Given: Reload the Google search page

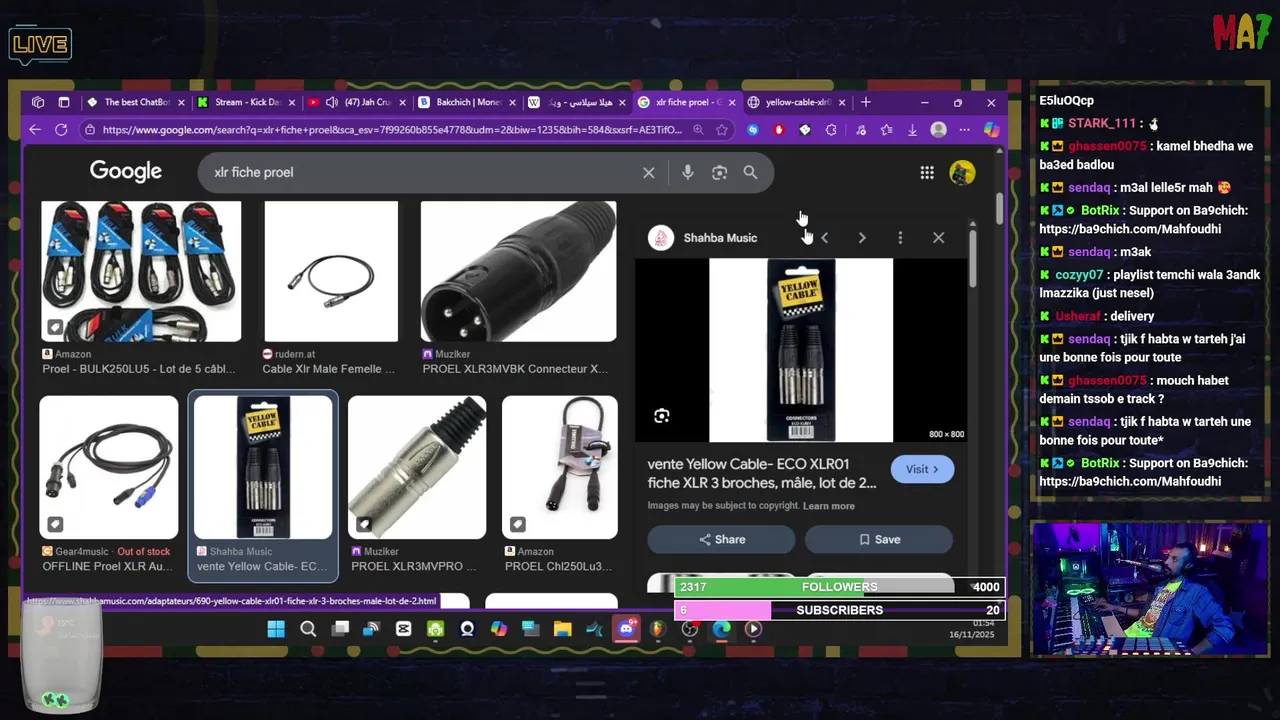Looking at the screenshot, I should (61, 130).
